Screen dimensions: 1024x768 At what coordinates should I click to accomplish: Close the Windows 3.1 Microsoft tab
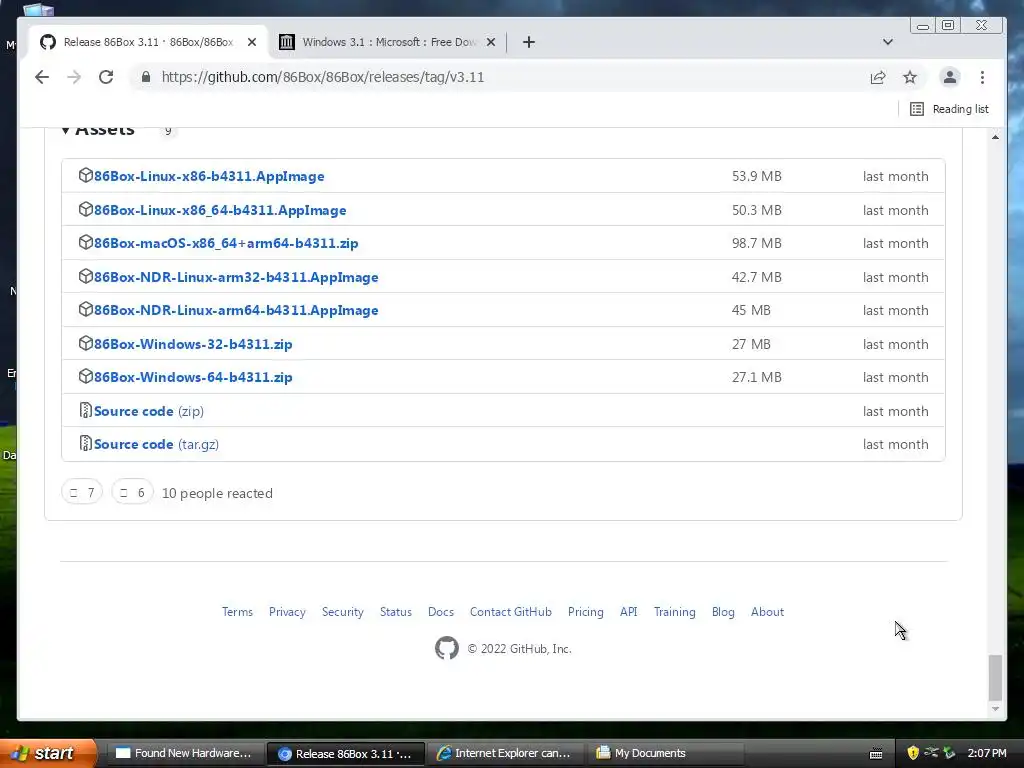coord(491,42)
